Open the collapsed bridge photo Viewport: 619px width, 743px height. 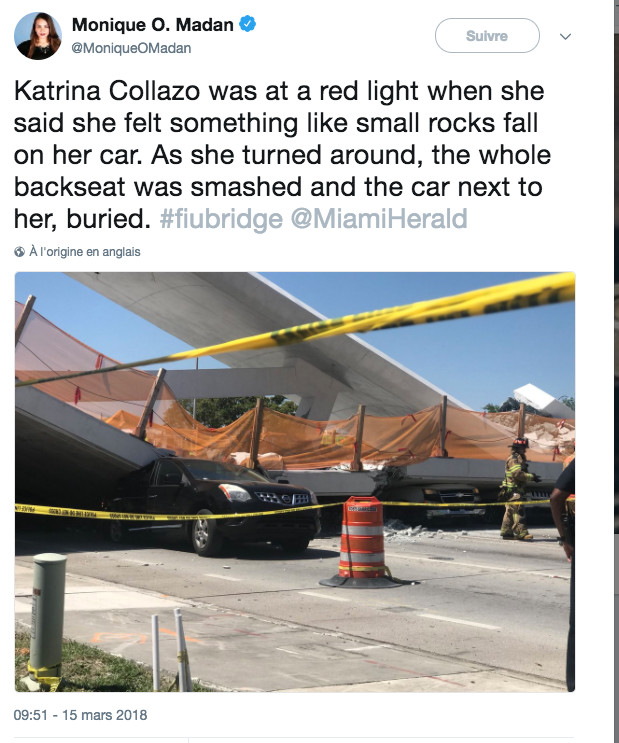tap(295, 481)
